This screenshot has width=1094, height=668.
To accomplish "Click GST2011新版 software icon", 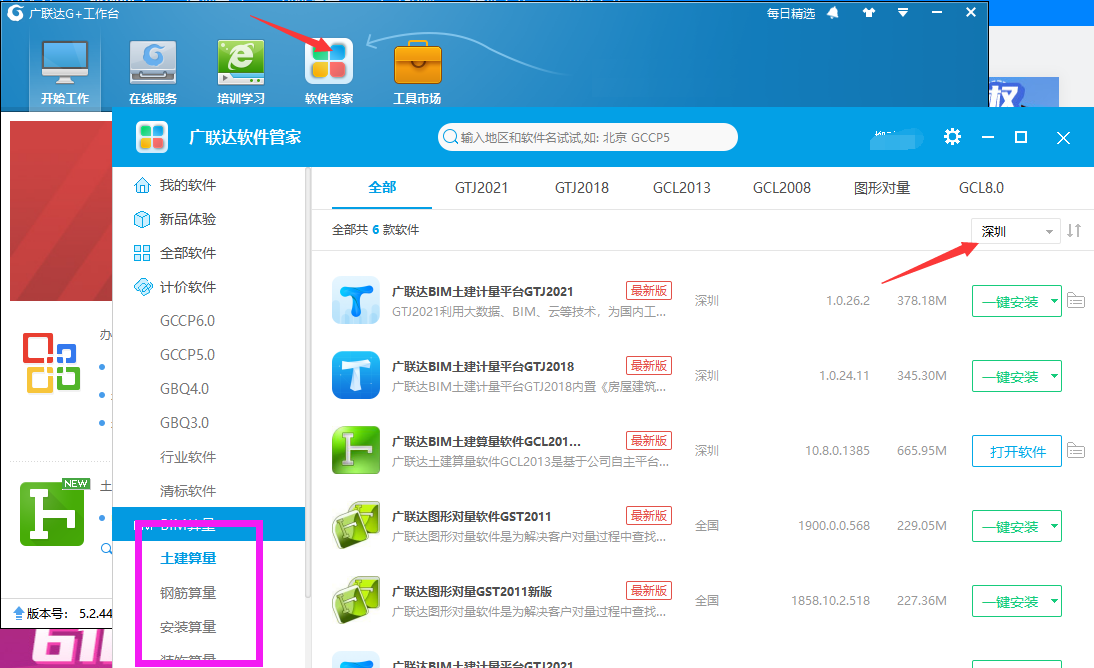I will [x=356, y=600].
